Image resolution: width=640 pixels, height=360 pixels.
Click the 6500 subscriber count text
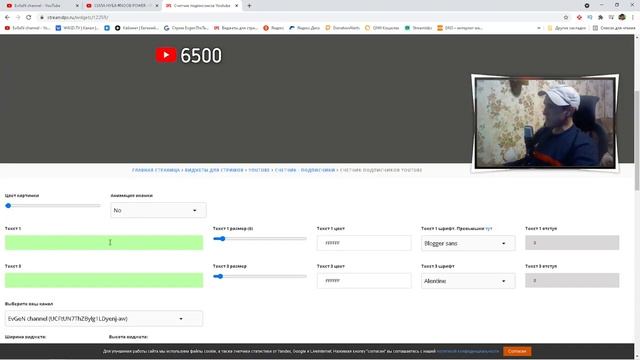point(201,56)
